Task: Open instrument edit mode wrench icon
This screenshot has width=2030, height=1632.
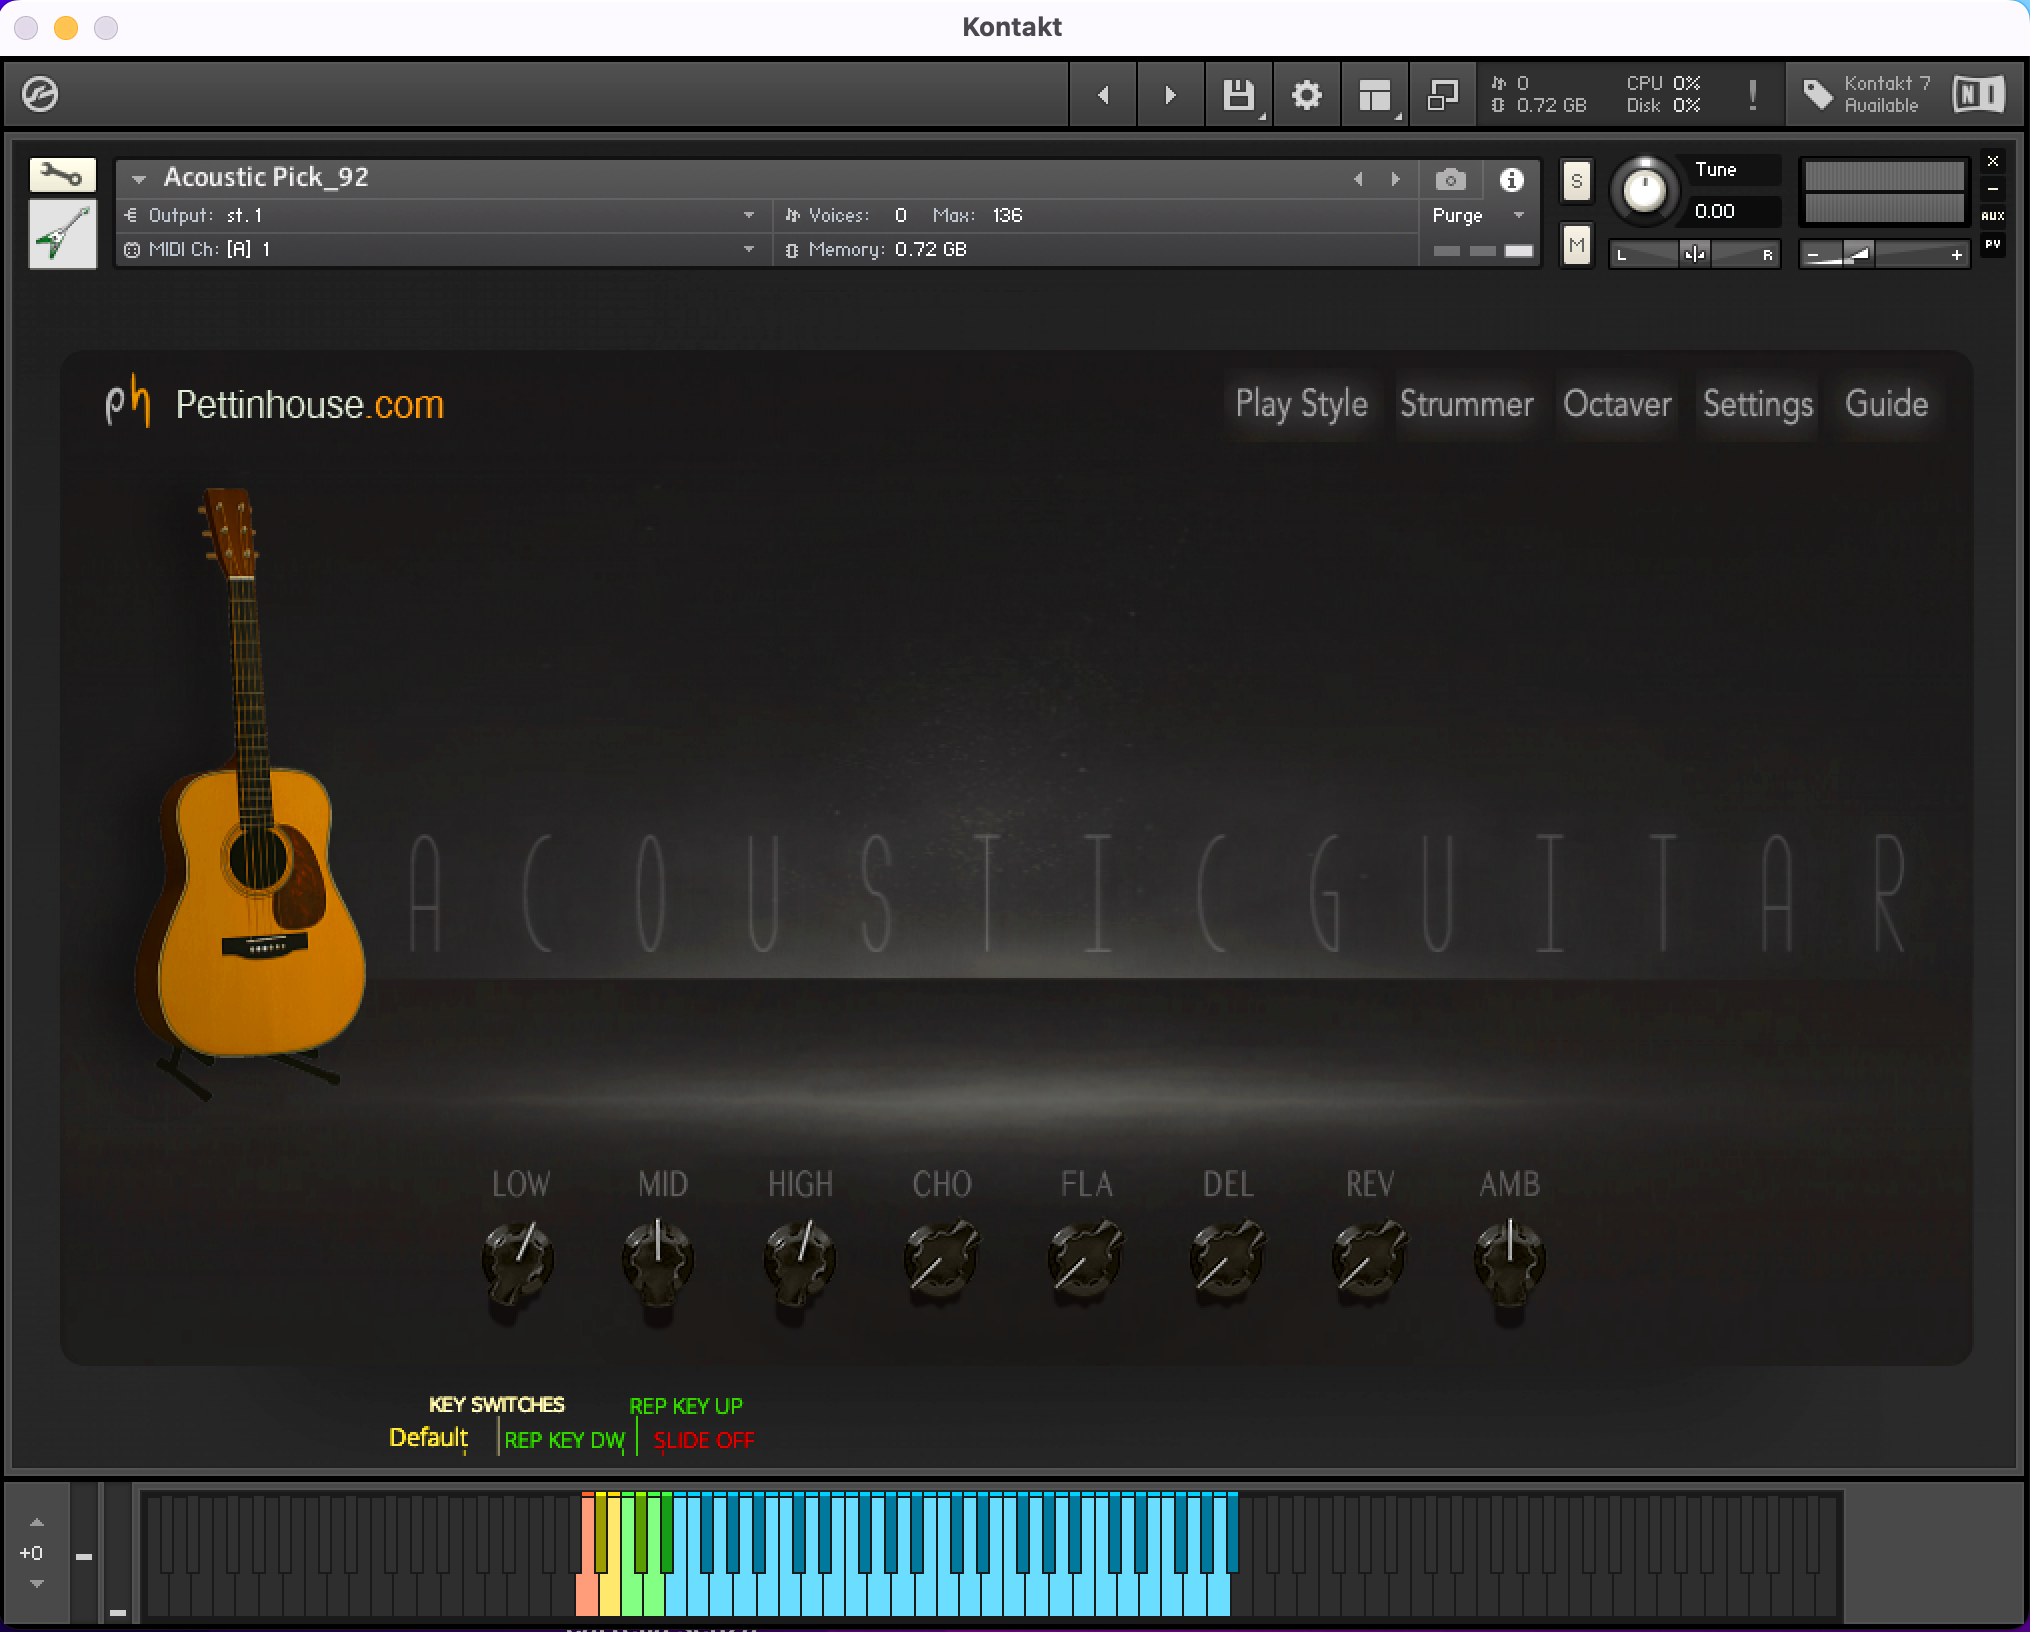Action: pos(62,176)
